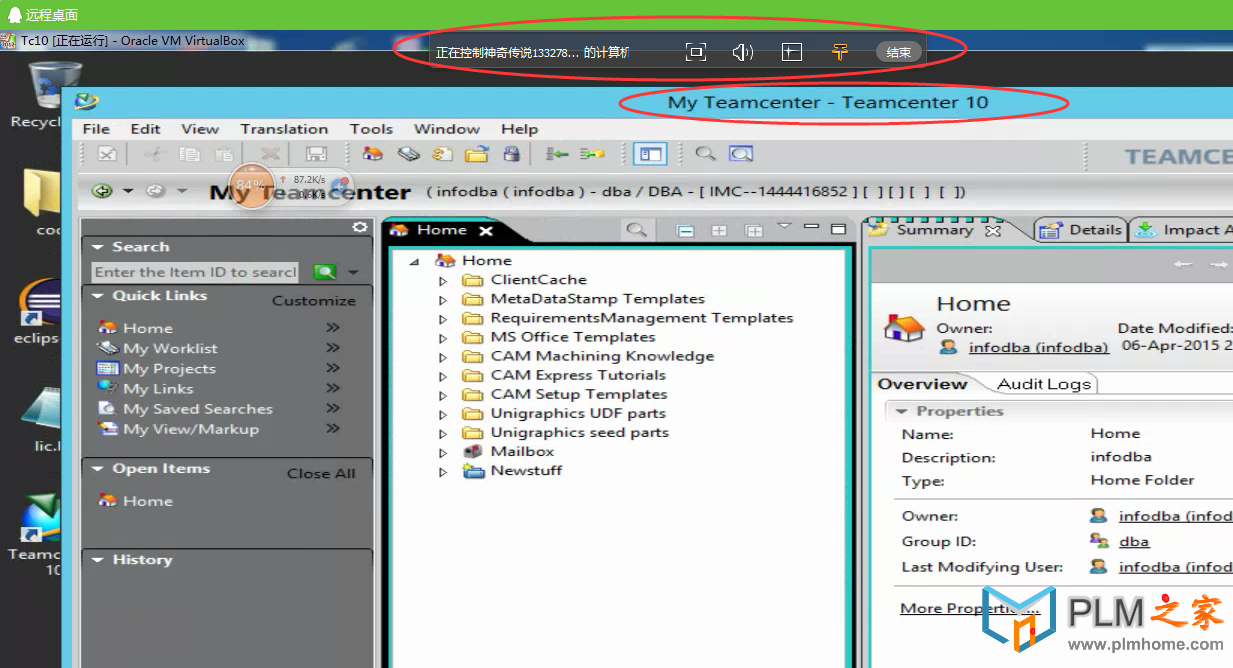Expand the ClientCache folder
1233x668 pixels.
tap(443, 281)
